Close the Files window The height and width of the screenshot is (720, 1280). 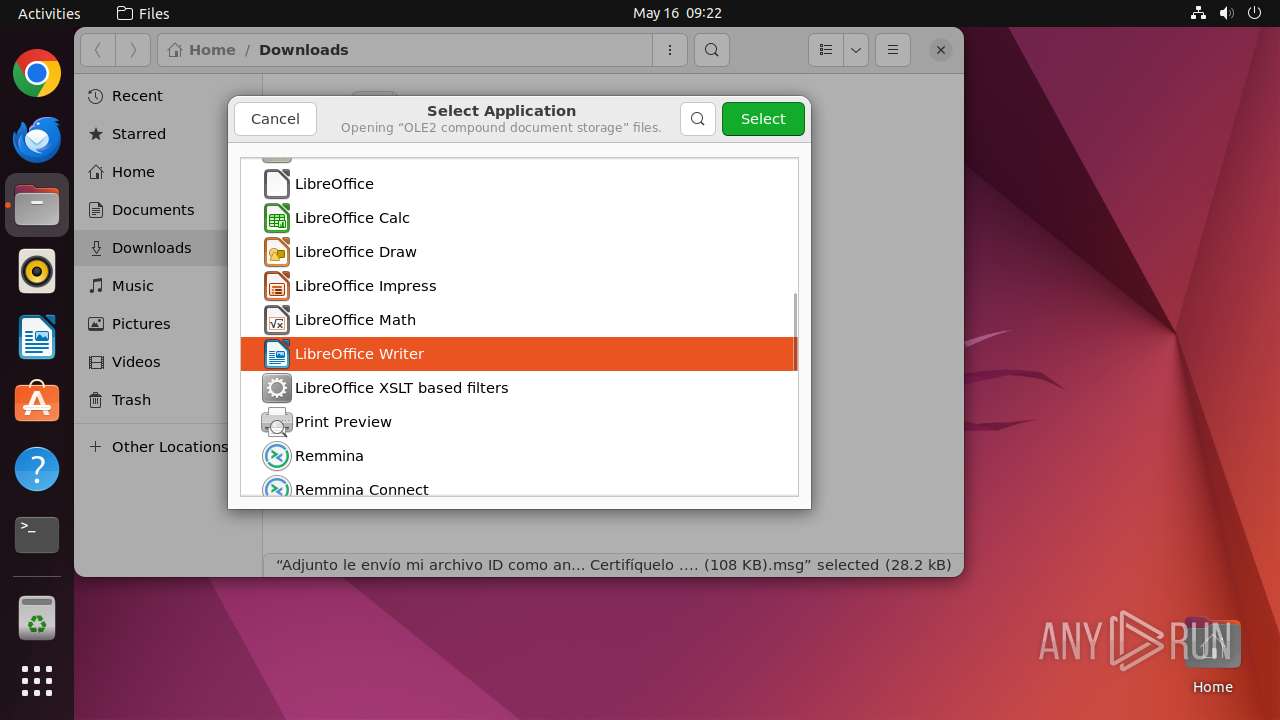pyautogui.click(x=940, y=50)
